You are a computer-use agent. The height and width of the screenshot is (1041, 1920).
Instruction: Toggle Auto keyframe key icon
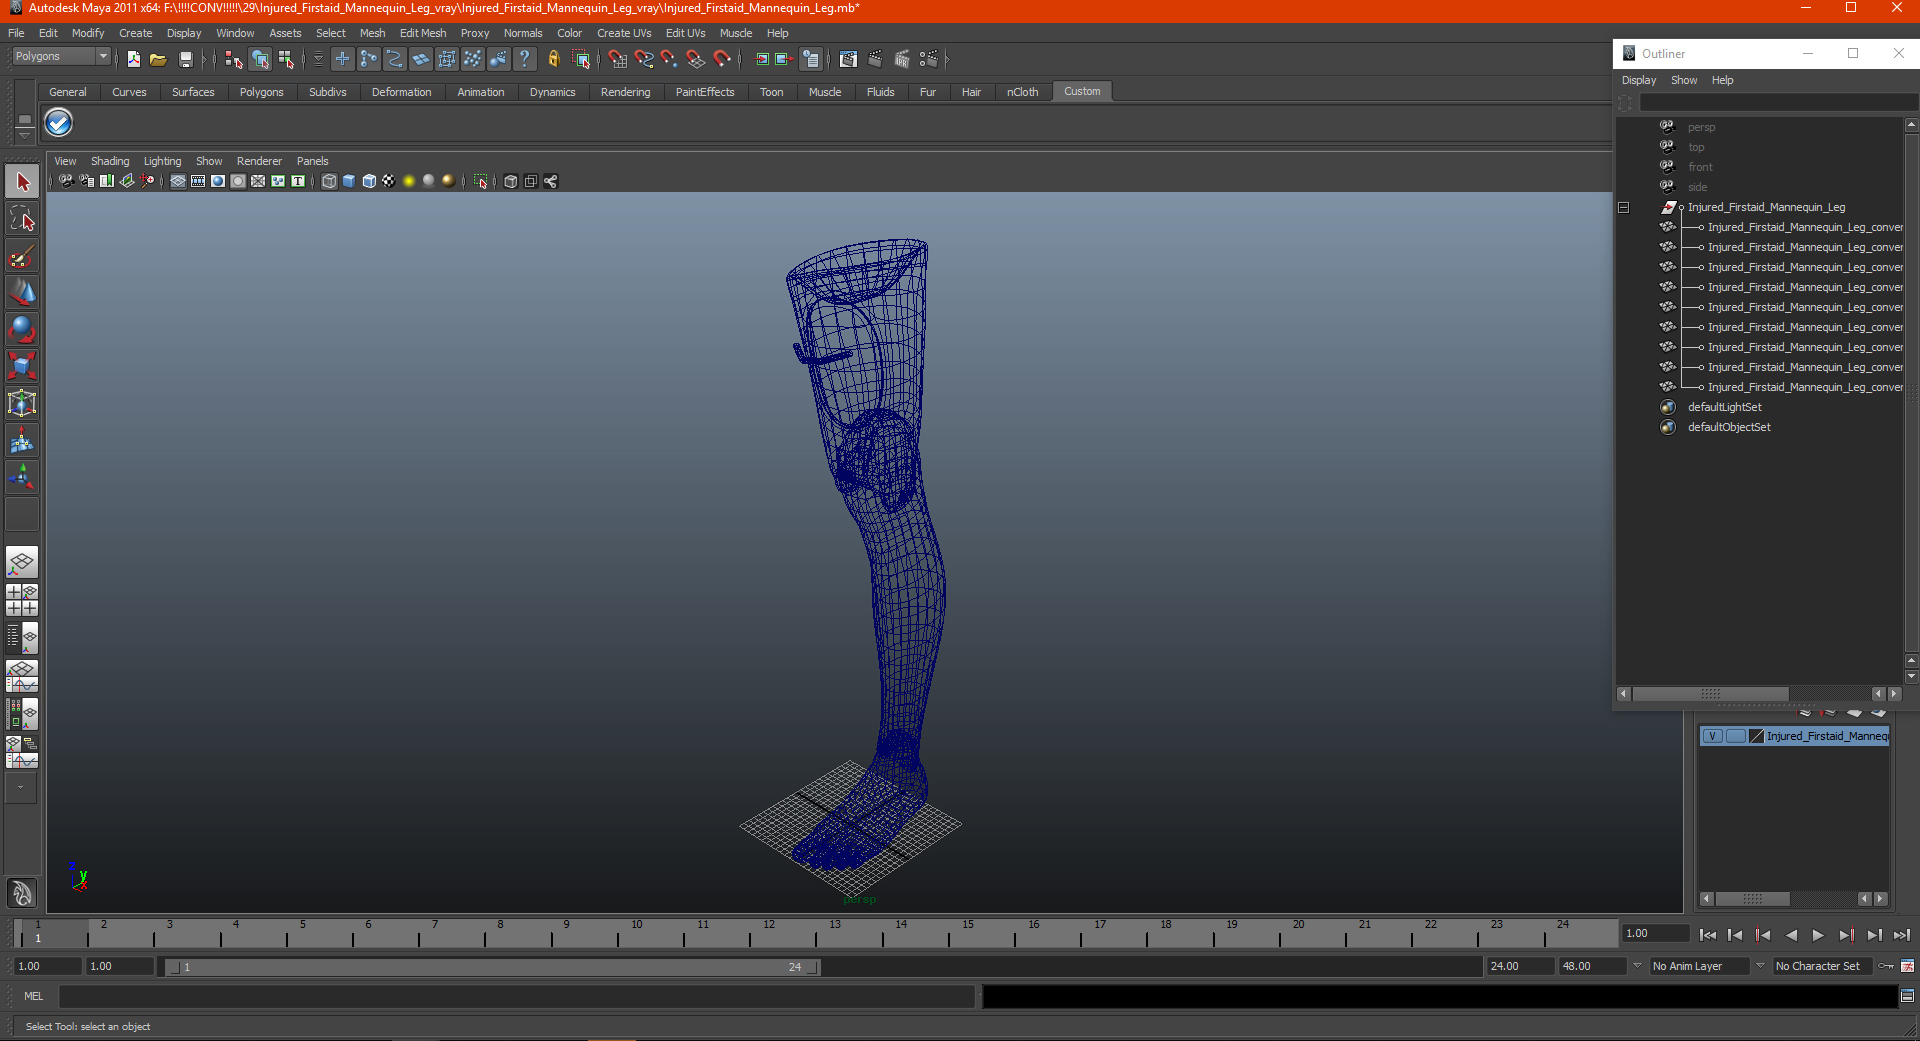coord(1886,966)
